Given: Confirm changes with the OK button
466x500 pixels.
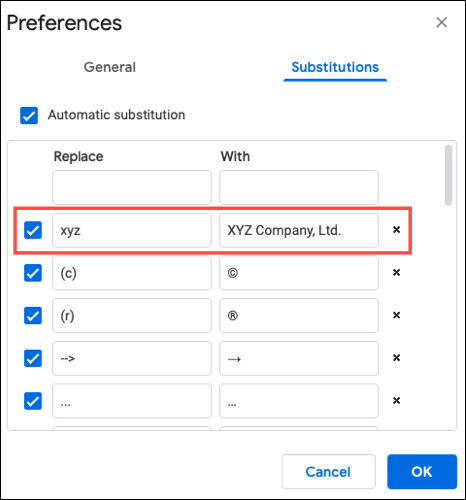Looking at the screenshot, I should click(x=422, y=472).
